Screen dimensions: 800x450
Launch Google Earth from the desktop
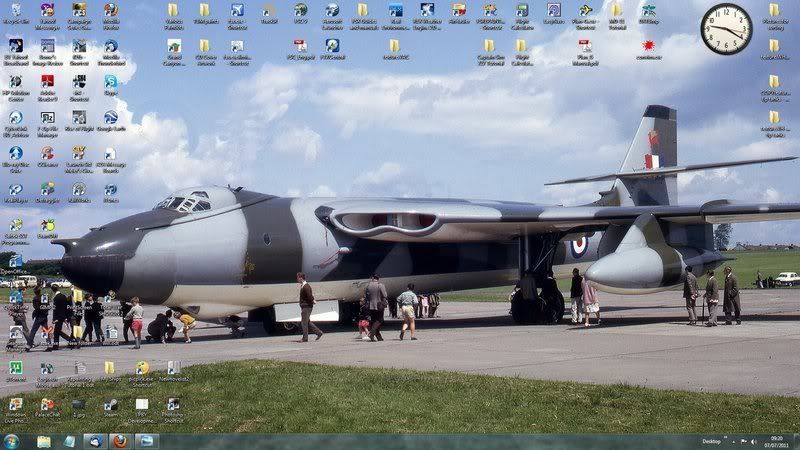111,121
